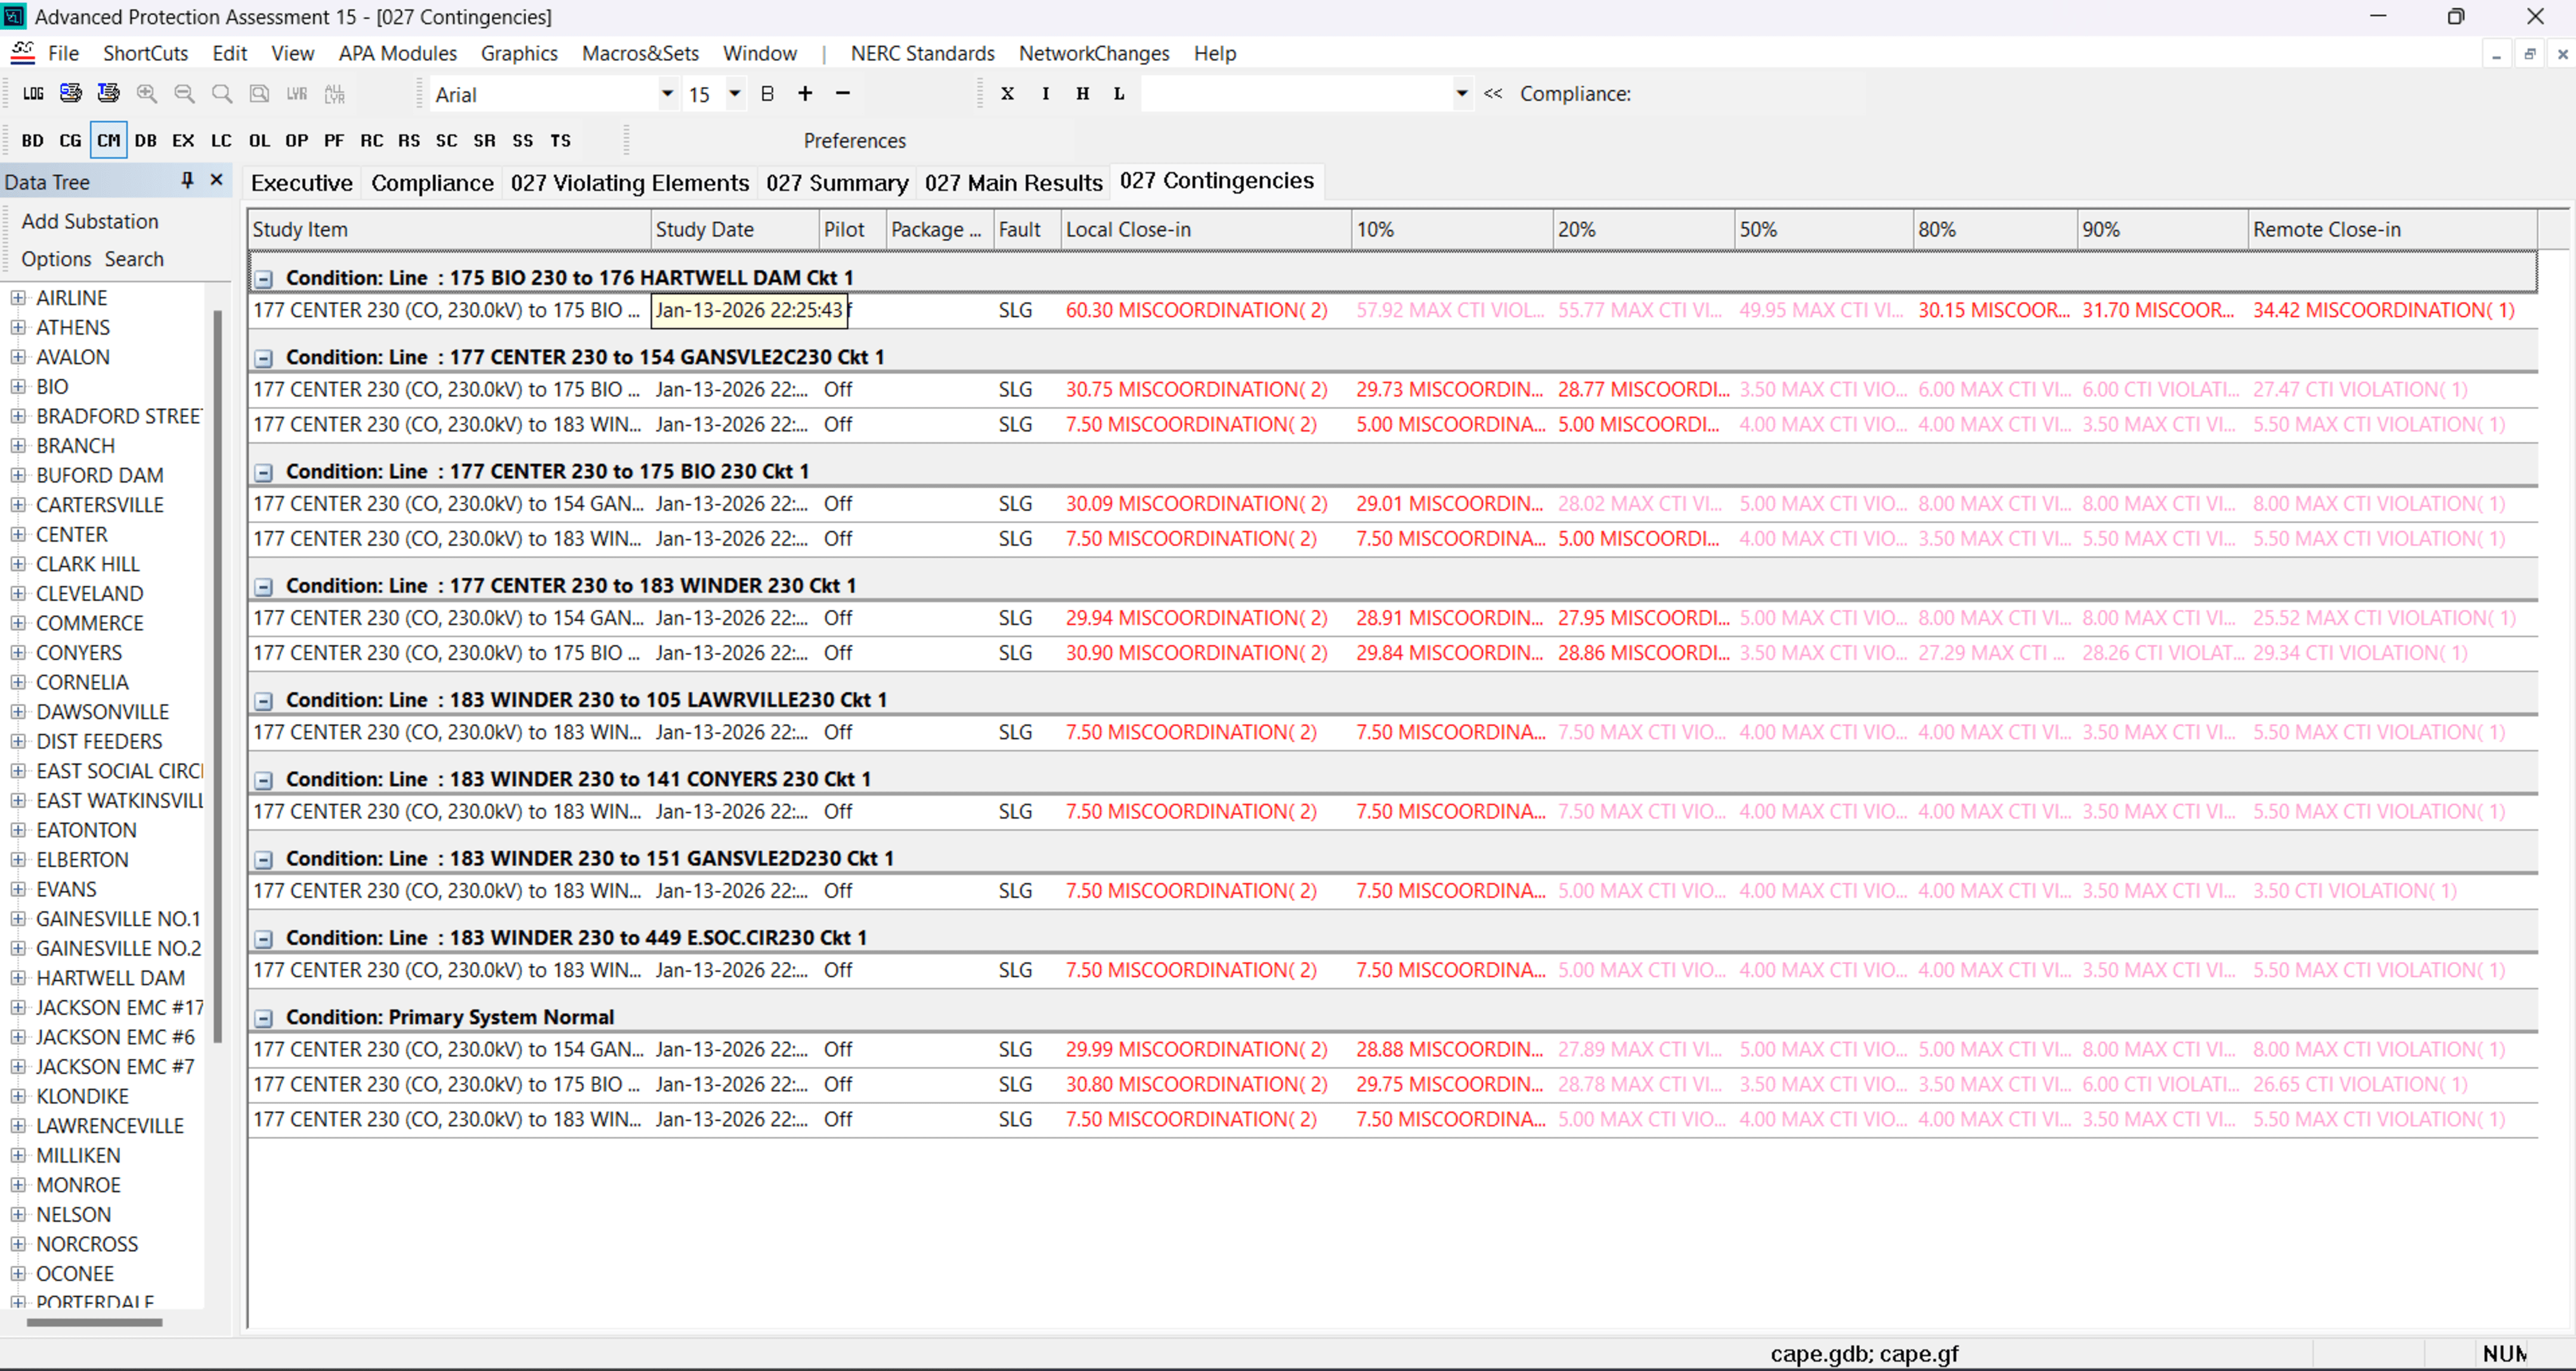Open the font size 15 dropdown
This screenshot has height=1371, width=2576.
tap(735, 94)
